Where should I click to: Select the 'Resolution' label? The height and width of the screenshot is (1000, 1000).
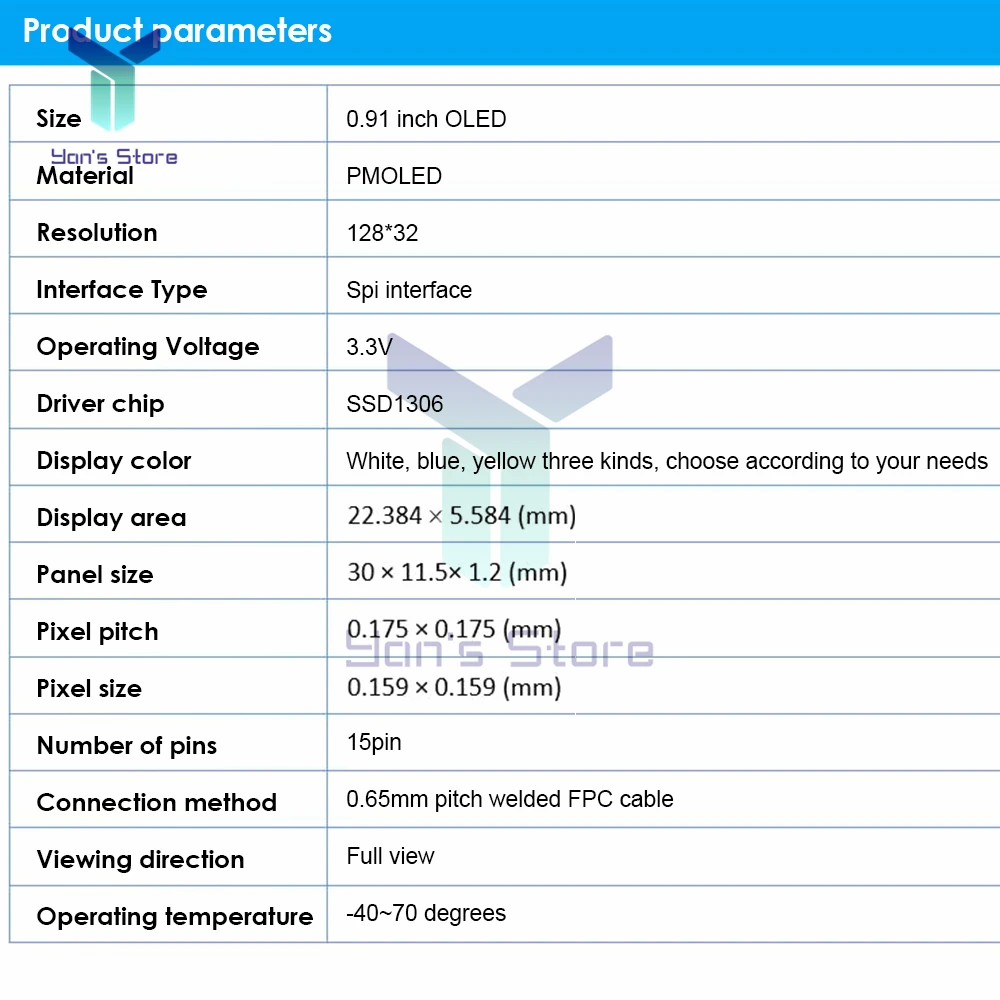point(97,232)
